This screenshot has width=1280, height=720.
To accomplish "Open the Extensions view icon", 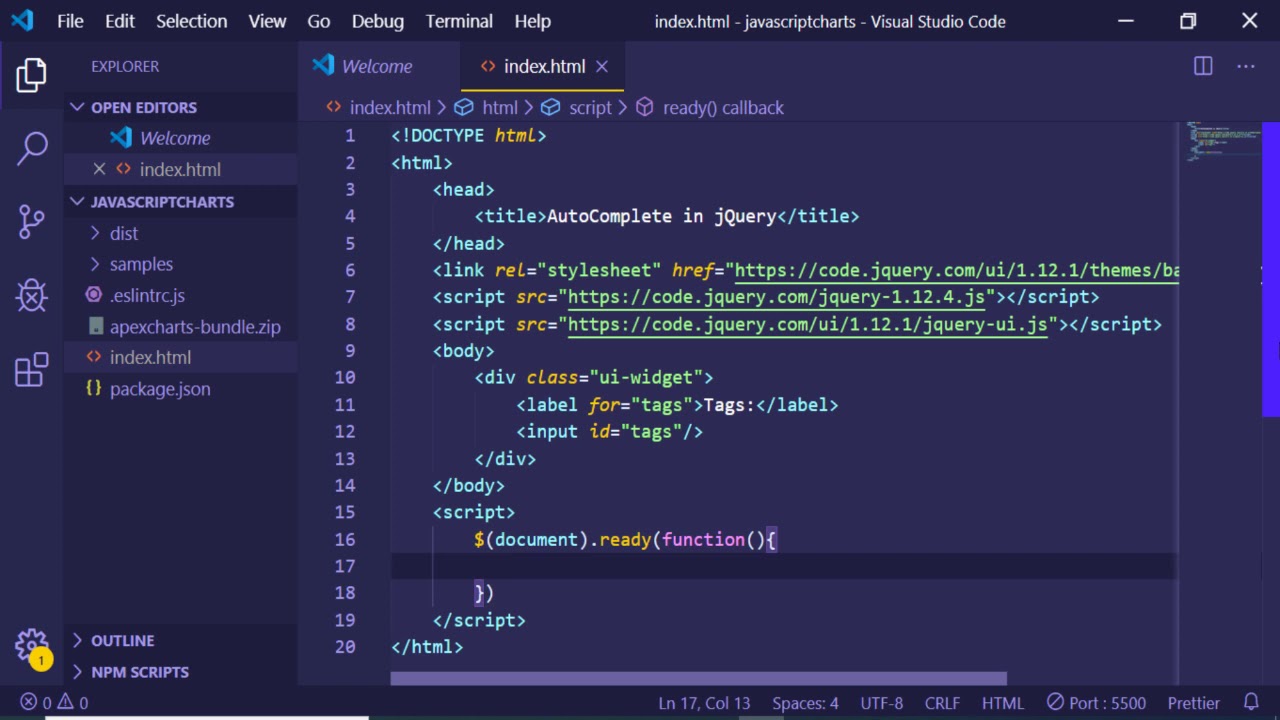I will pos(32,369).
